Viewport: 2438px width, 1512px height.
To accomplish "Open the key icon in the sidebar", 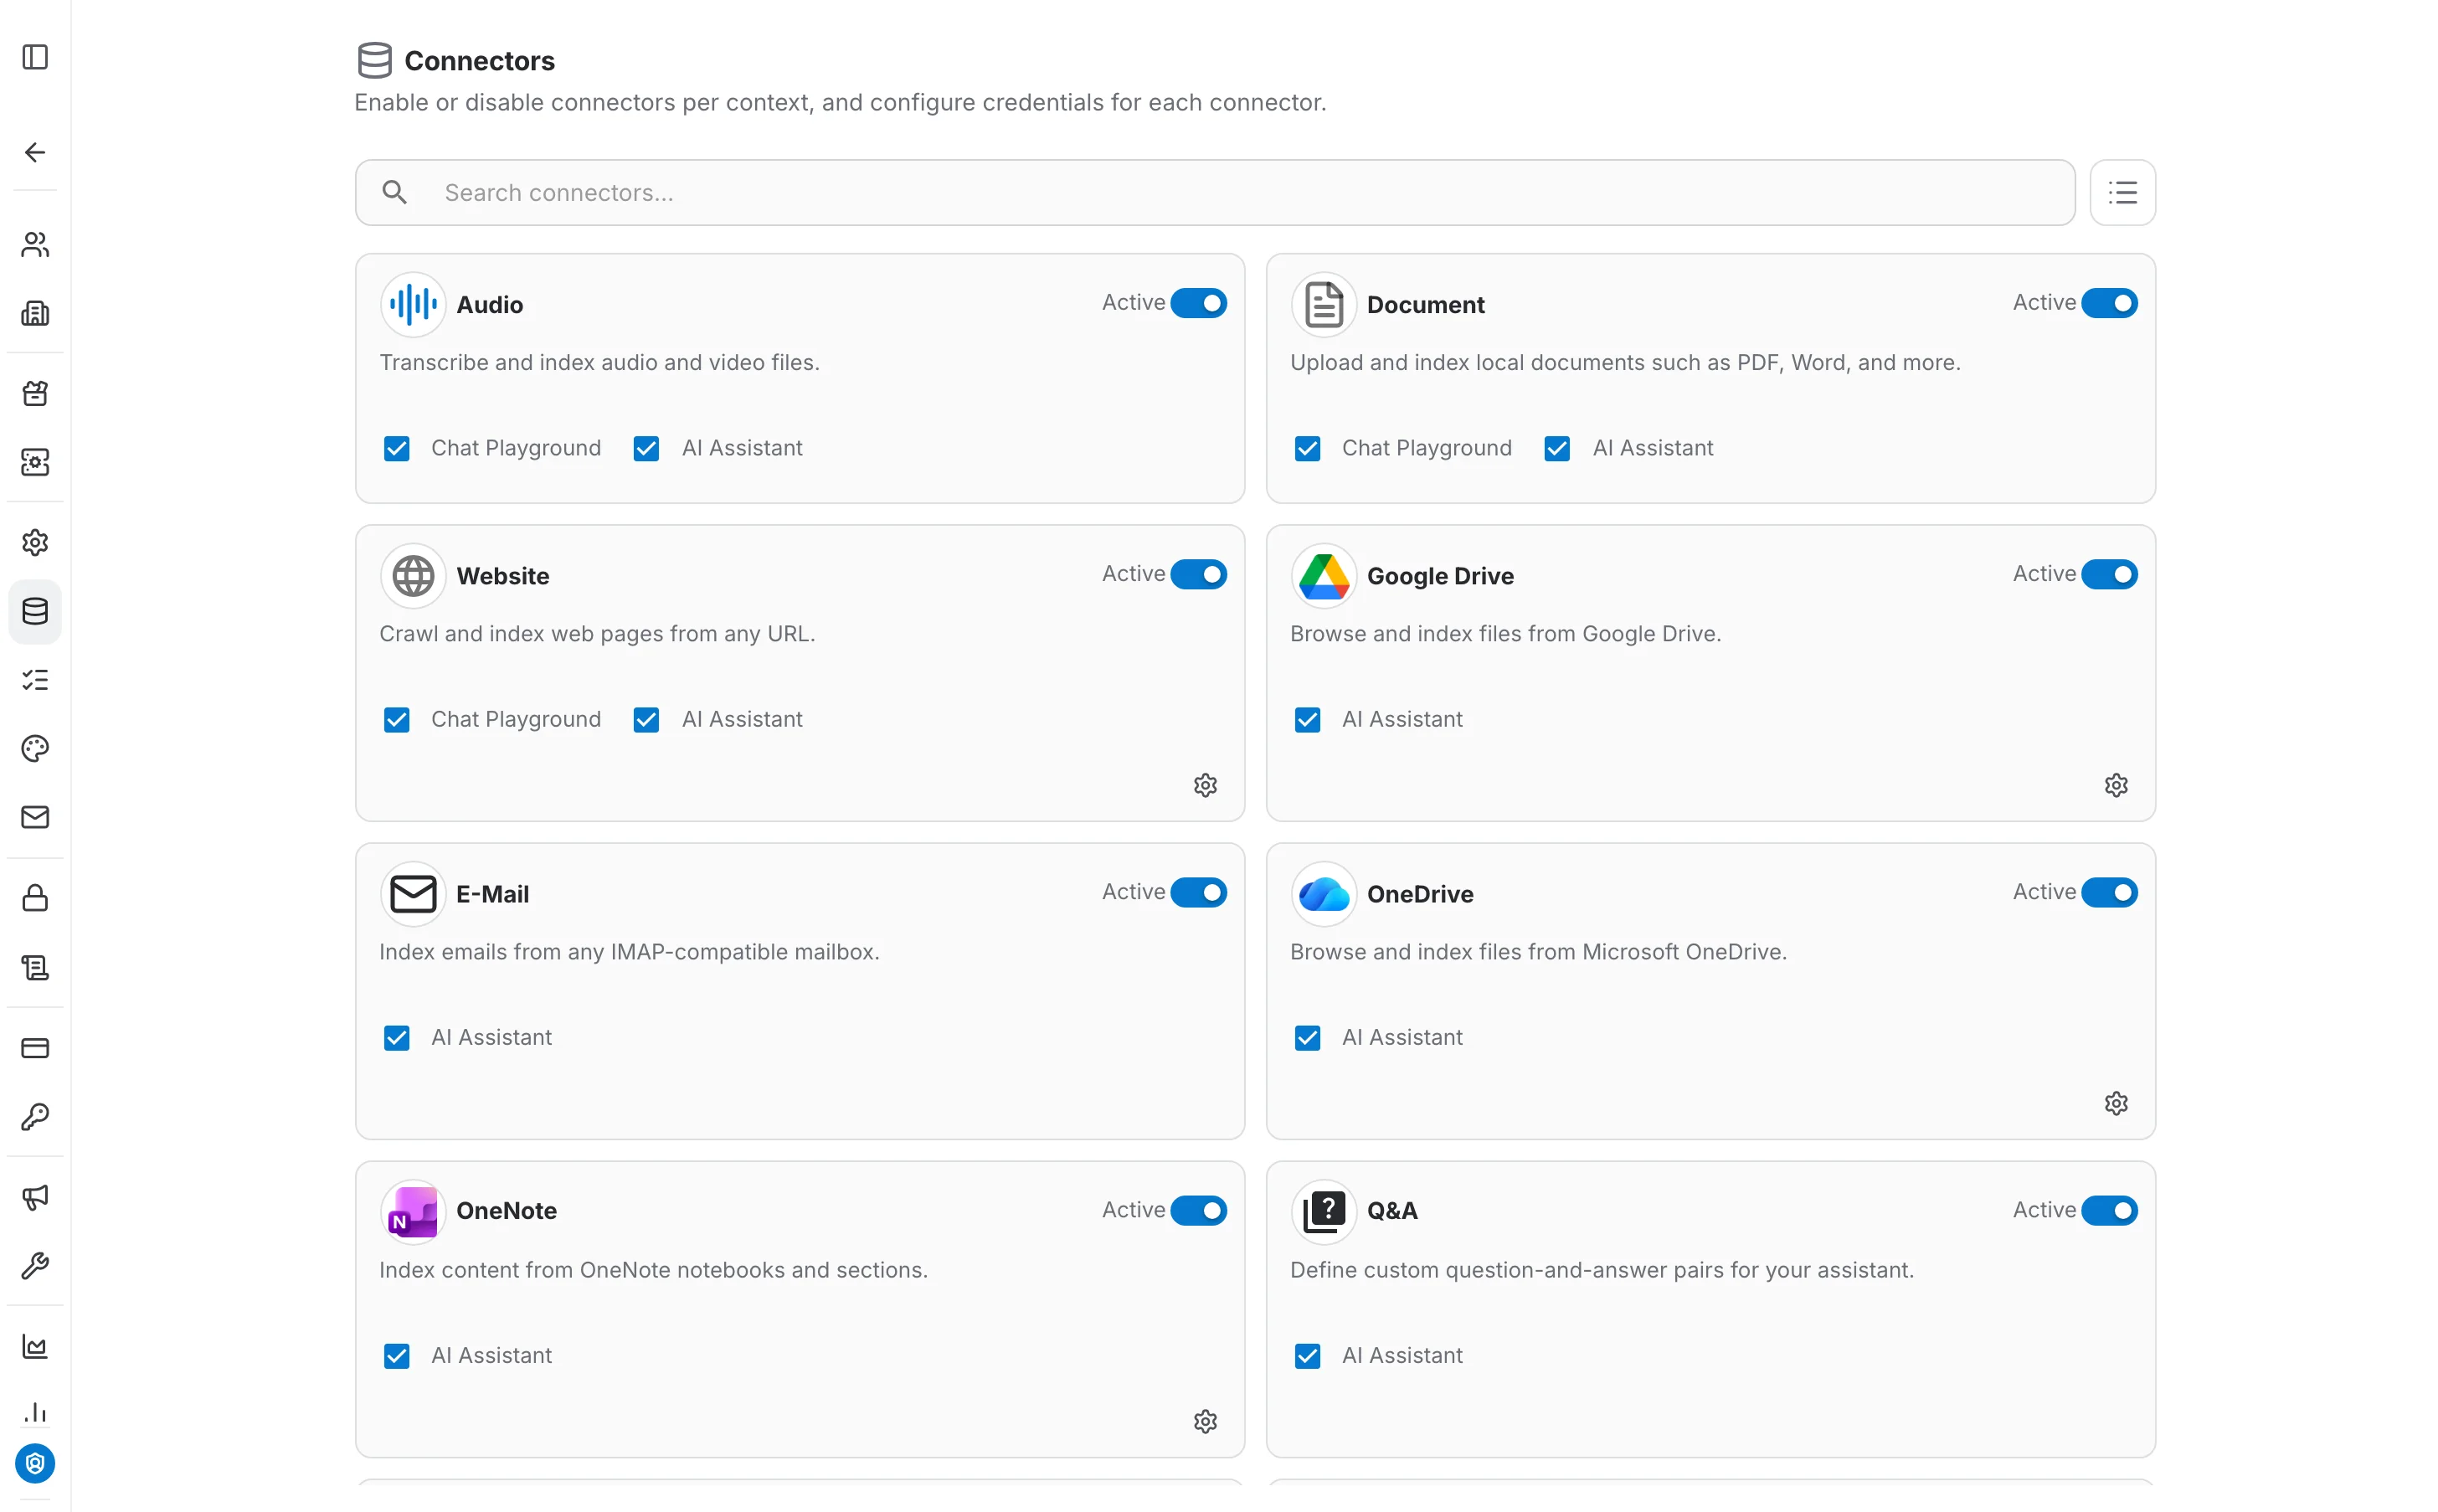I will coord(35,1117).
